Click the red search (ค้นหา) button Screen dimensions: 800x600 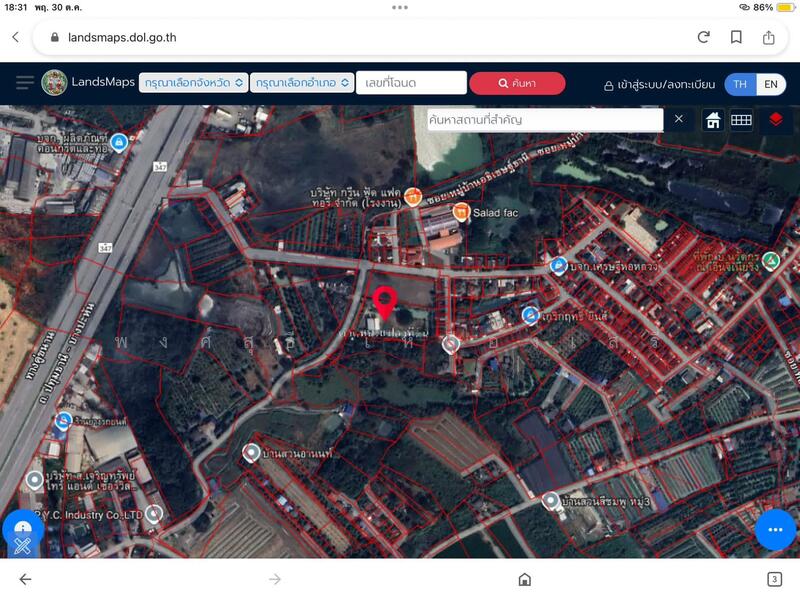[517, 83]
